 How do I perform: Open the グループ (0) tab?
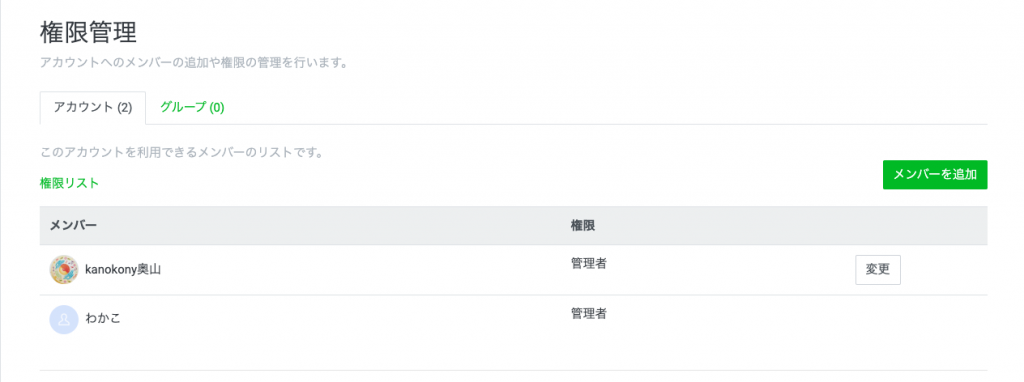click(x=193, y=108)
